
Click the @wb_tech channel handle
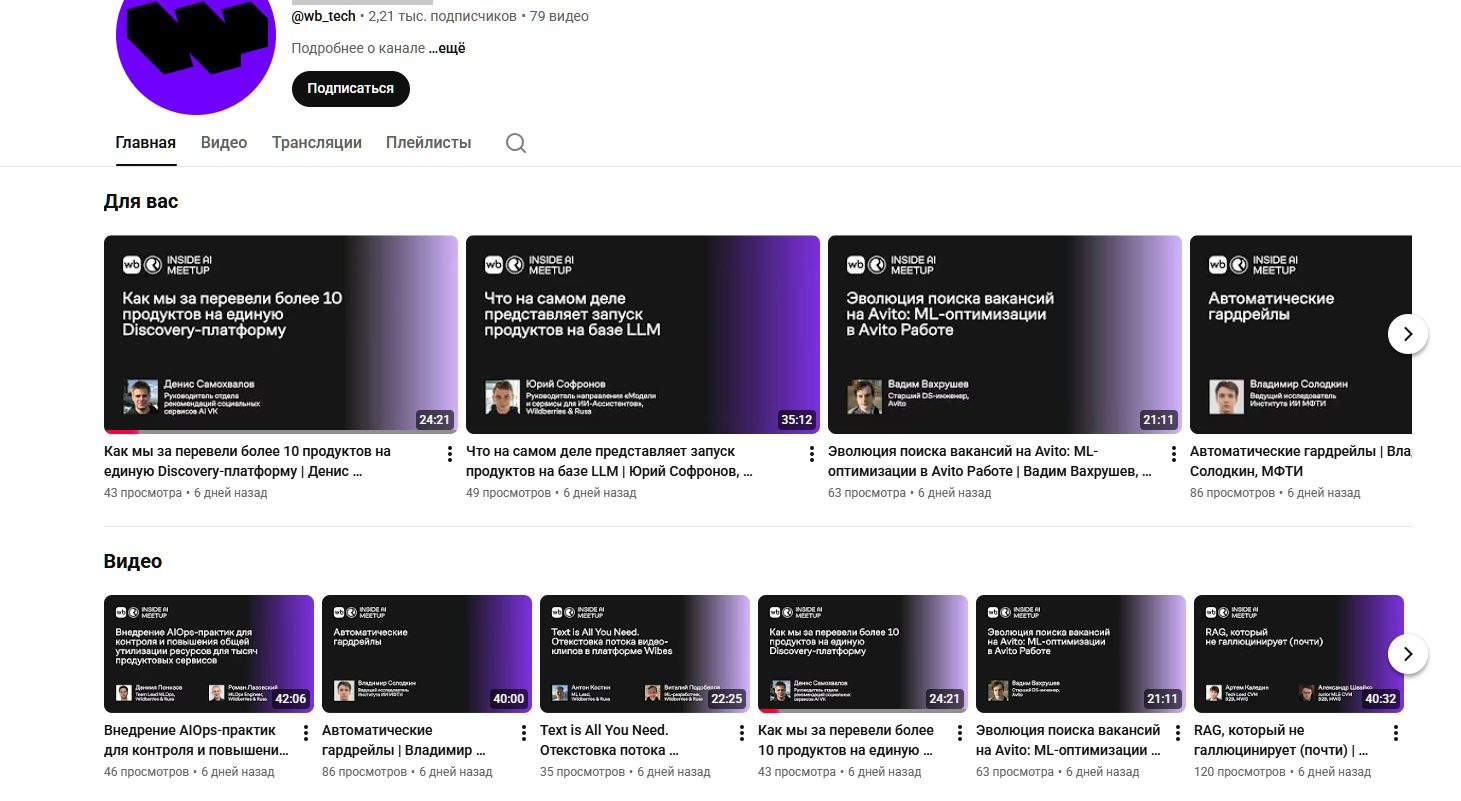point(323,16)
